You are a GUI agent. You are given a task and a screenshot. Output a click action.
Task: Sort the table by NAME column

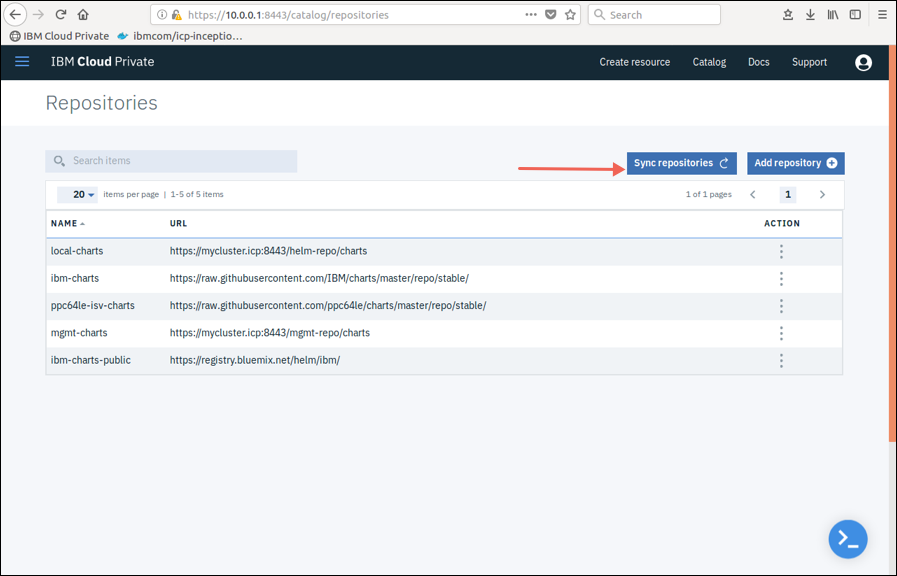point(68,223)
